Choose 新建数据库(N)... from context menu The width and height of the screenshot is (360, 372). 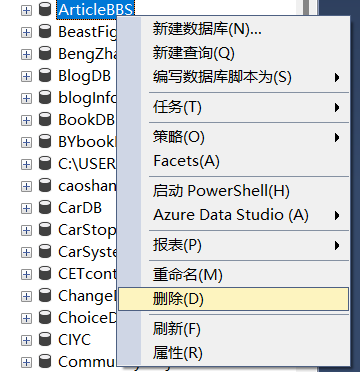click(233, 29)
